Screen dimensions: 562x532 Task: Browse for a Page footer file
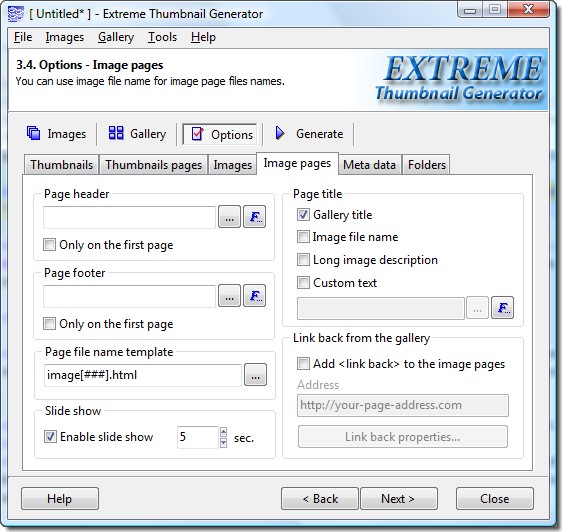pyautogui.click(x=229, y=296)
